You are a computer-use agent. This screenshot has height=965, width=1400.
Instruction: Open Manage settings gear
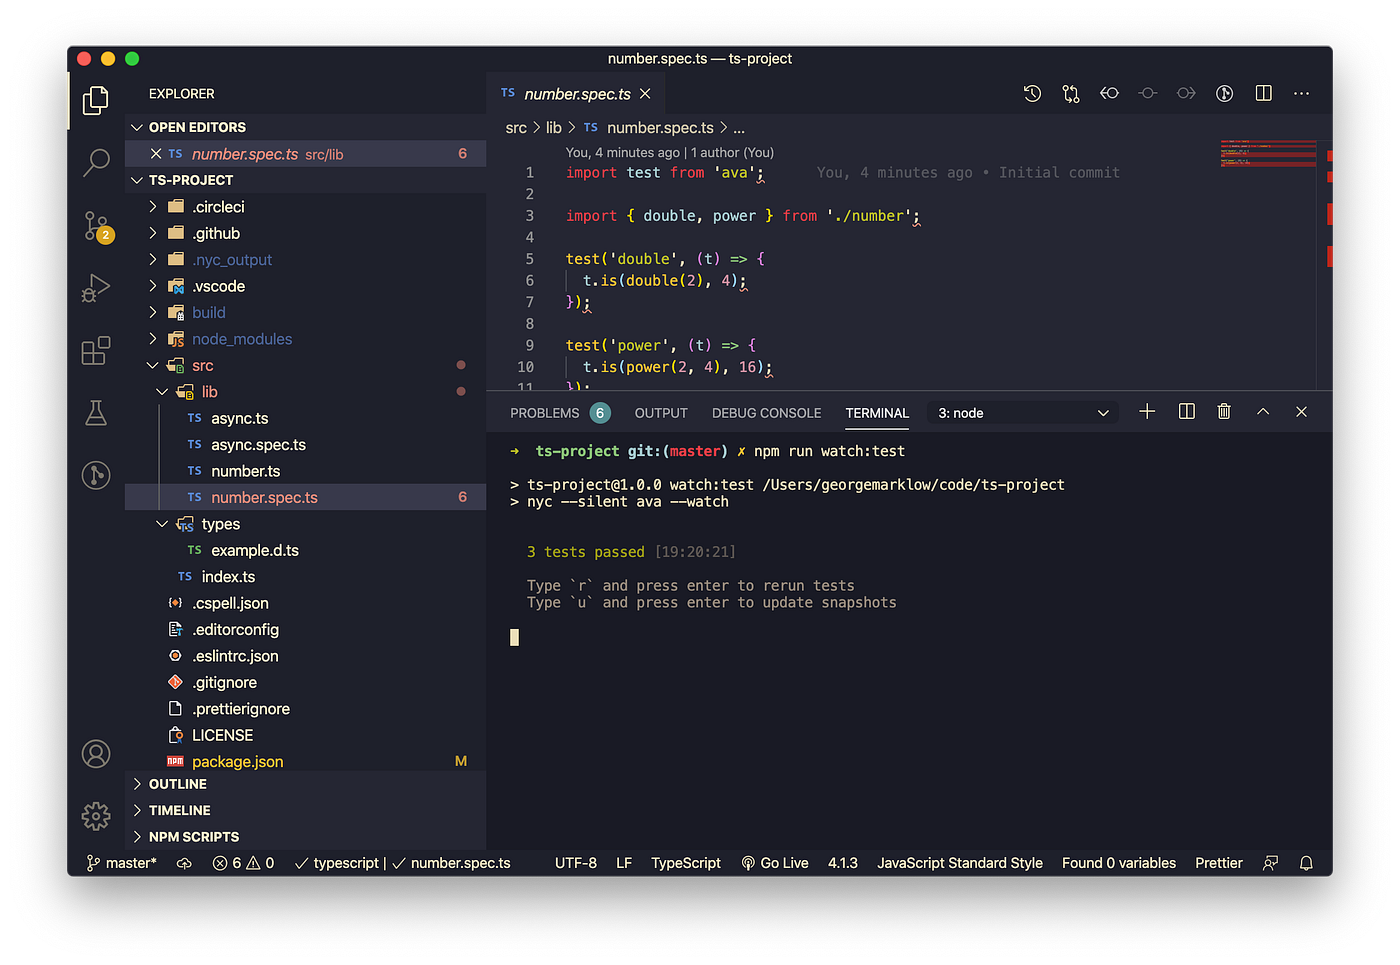[x=95, y=816]
